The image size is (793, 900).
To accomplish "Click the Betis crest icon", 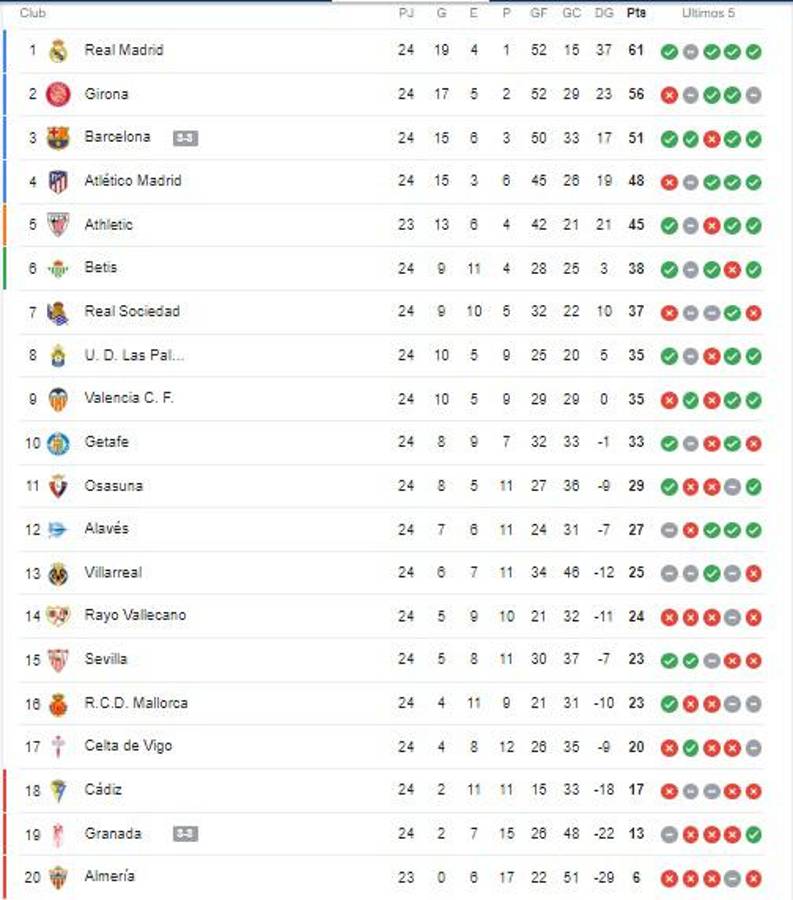I will coord(58,268).
